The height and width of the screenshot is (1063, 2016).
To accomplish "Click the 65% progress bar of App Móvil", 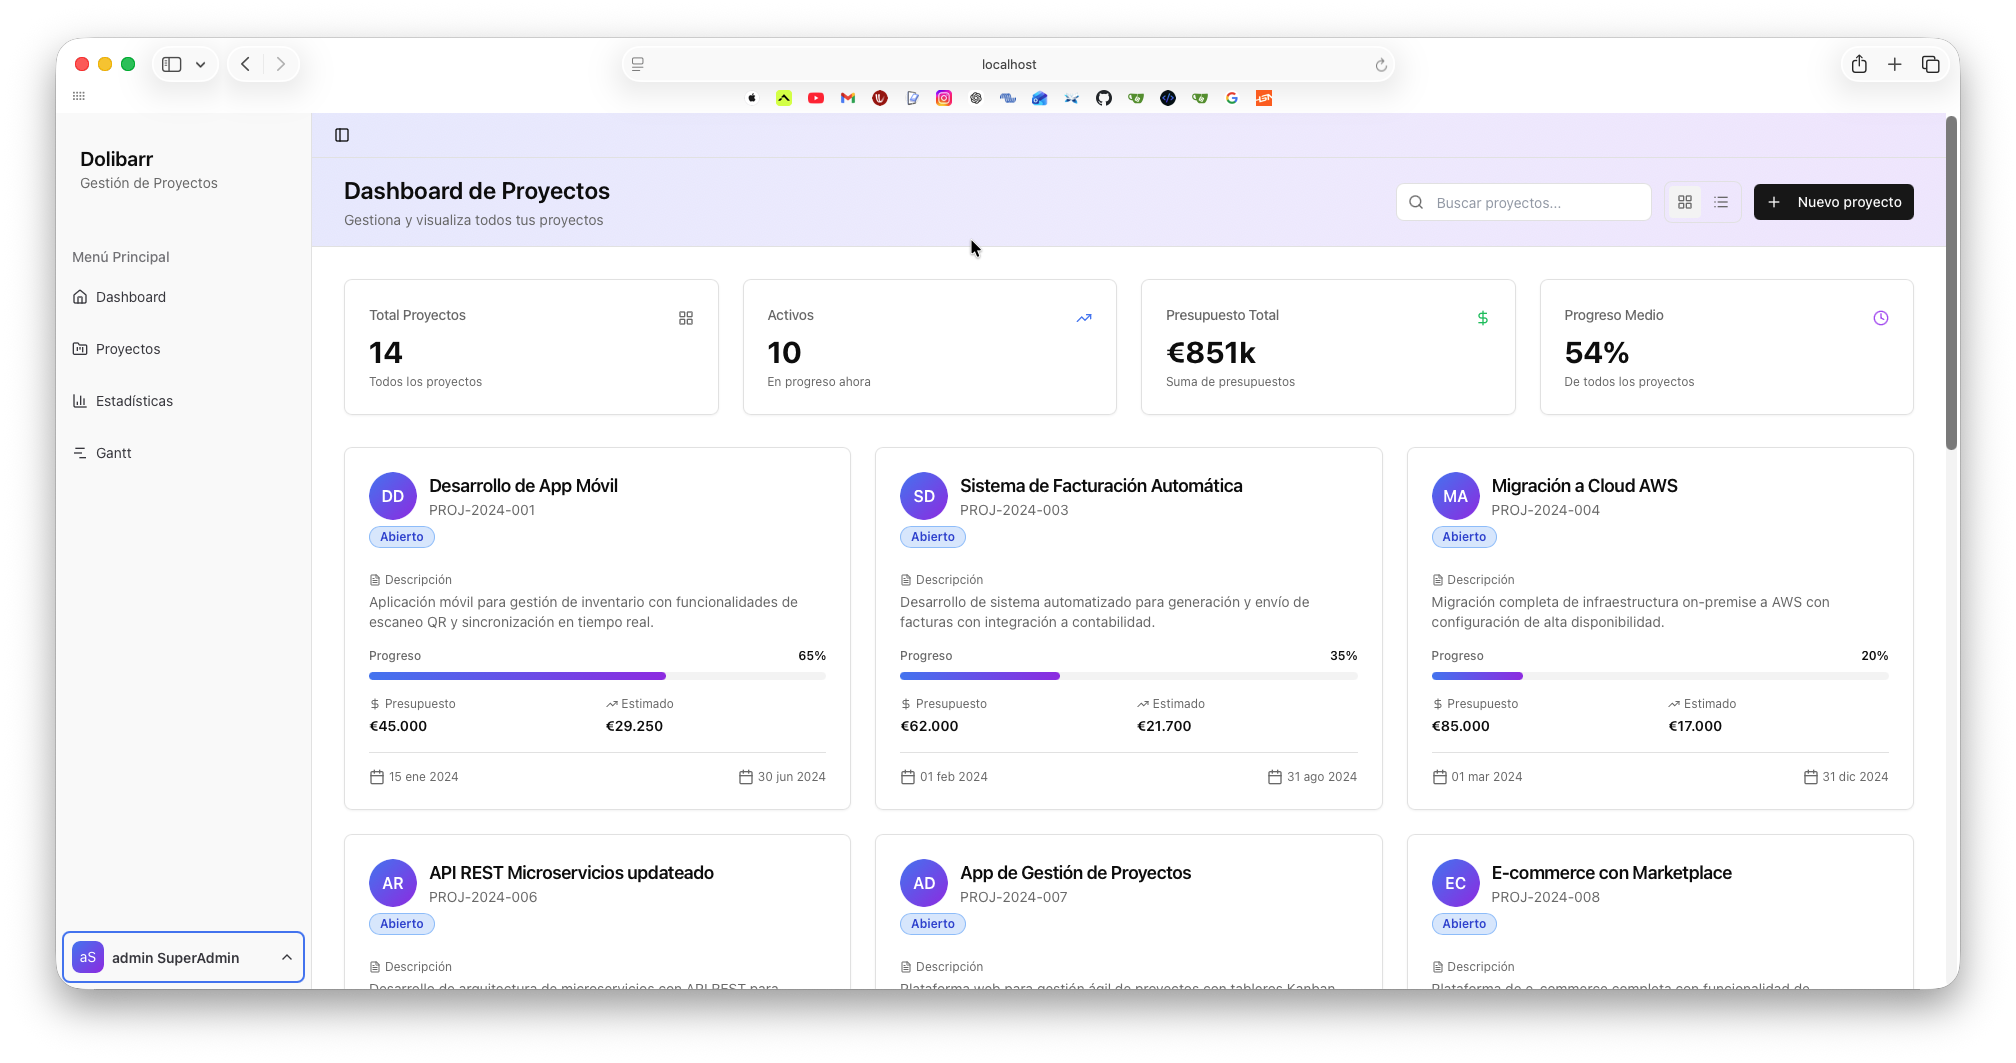I will [597, 676].
